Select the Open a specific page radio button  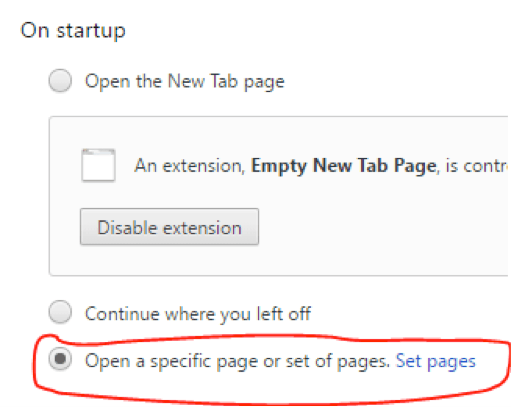point(60,359)
